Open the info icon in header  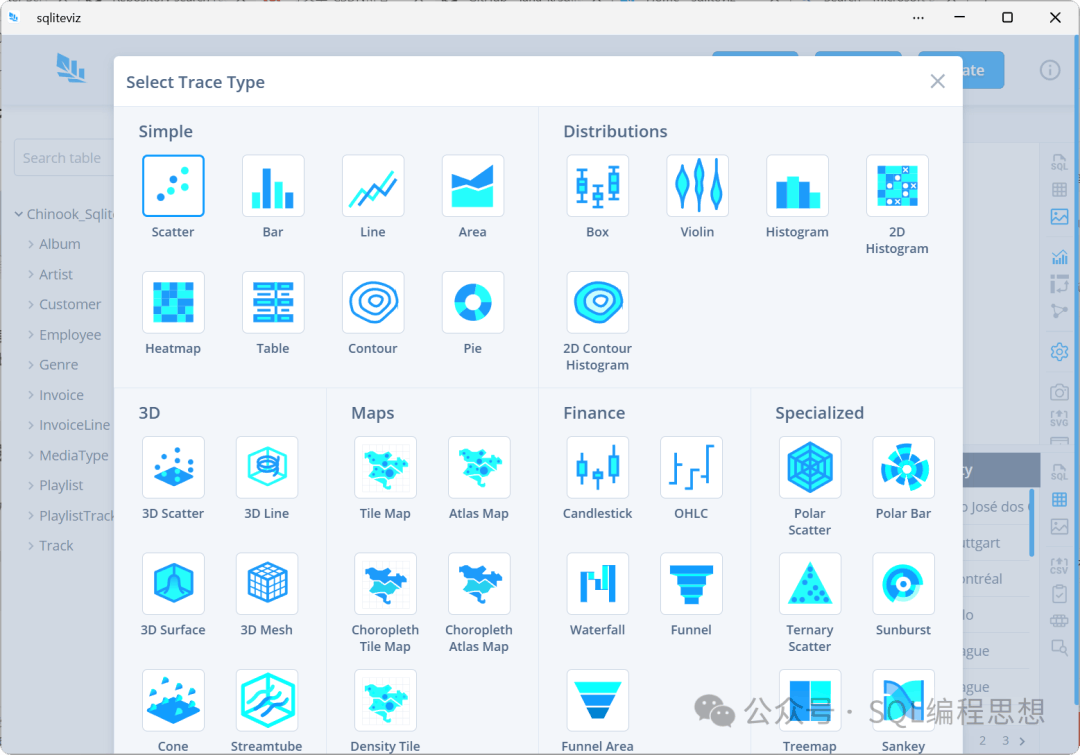(x=1049, y=70)
